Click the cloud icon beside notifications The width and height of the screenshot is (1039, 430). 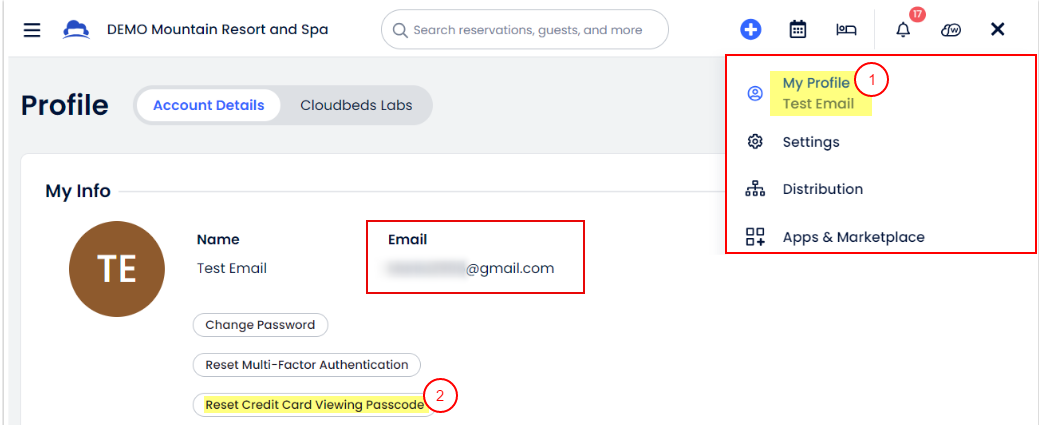pyautogui.click(x=951, y=29)
